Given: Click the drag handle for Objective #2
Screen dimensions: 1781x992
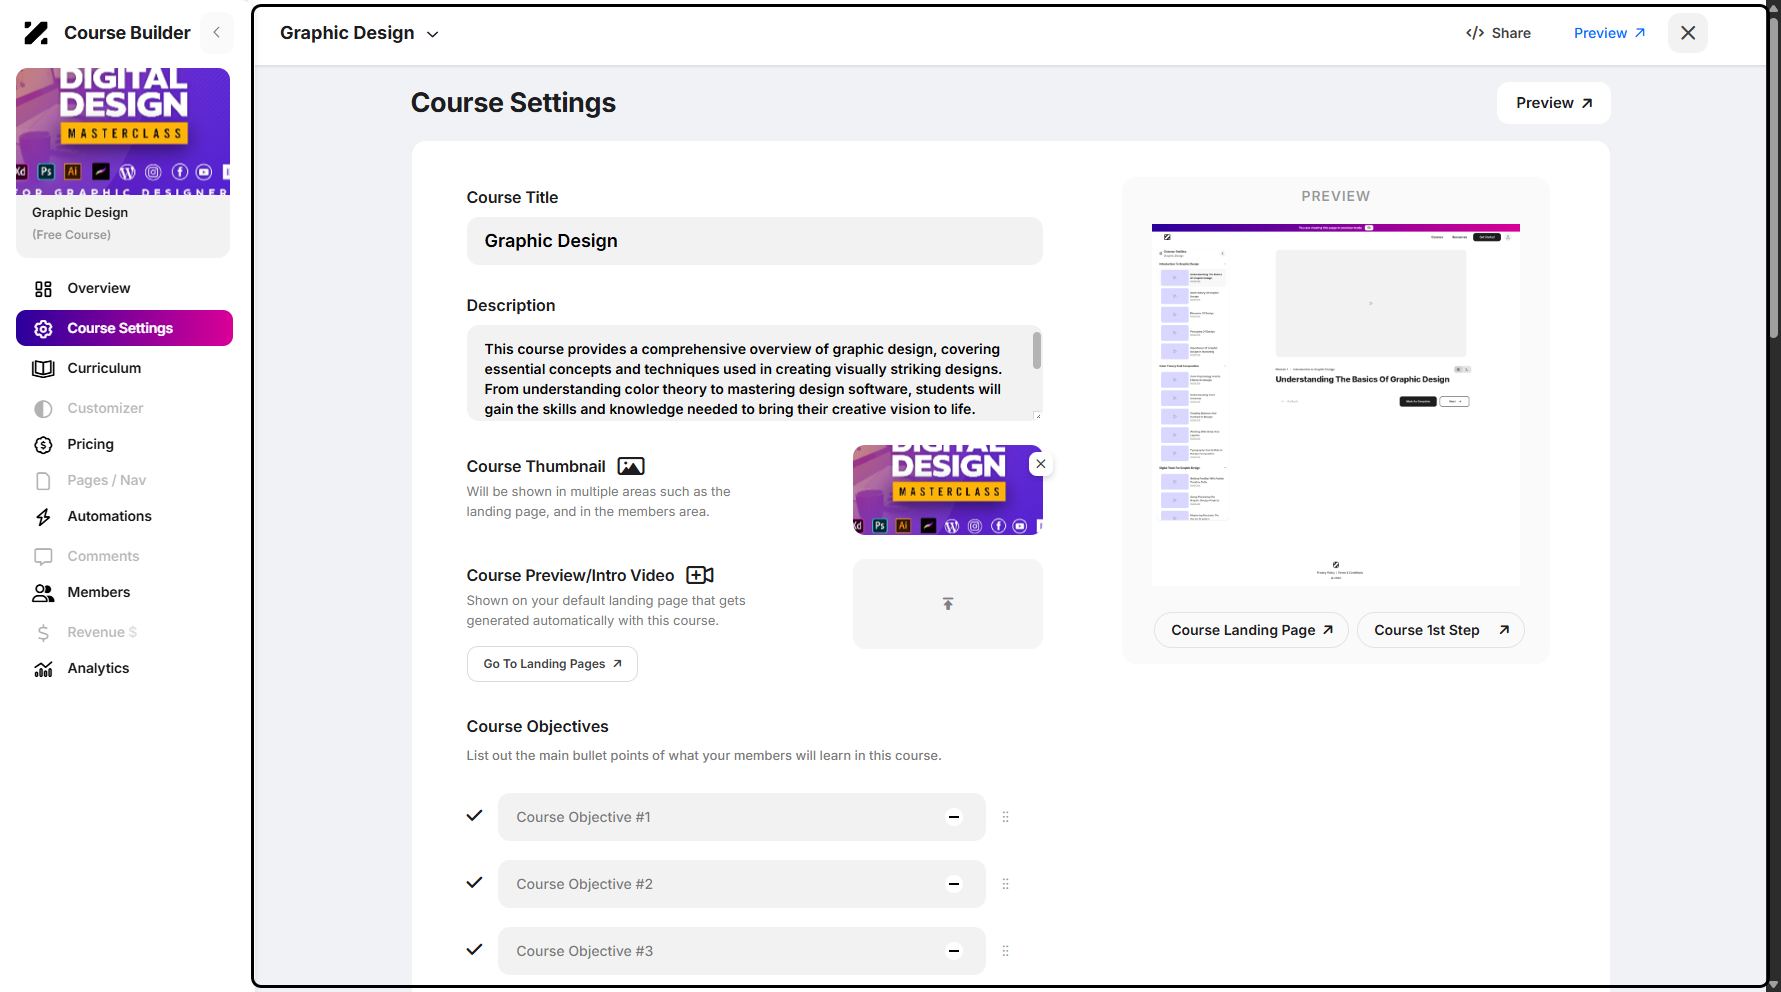Looking at the screenshot, I should point(1005,884).
